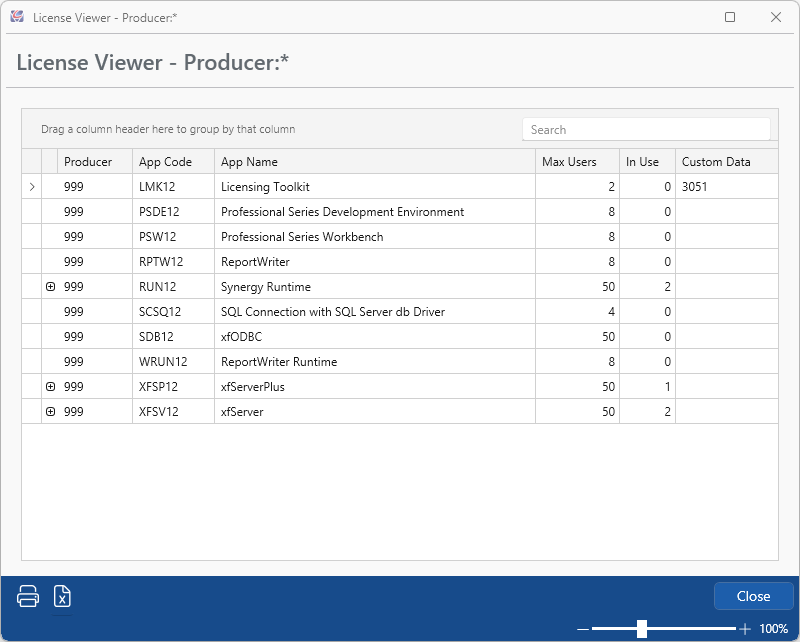
Task: Click the SCSQ12 app code cell
Action: tap(173, 312)
